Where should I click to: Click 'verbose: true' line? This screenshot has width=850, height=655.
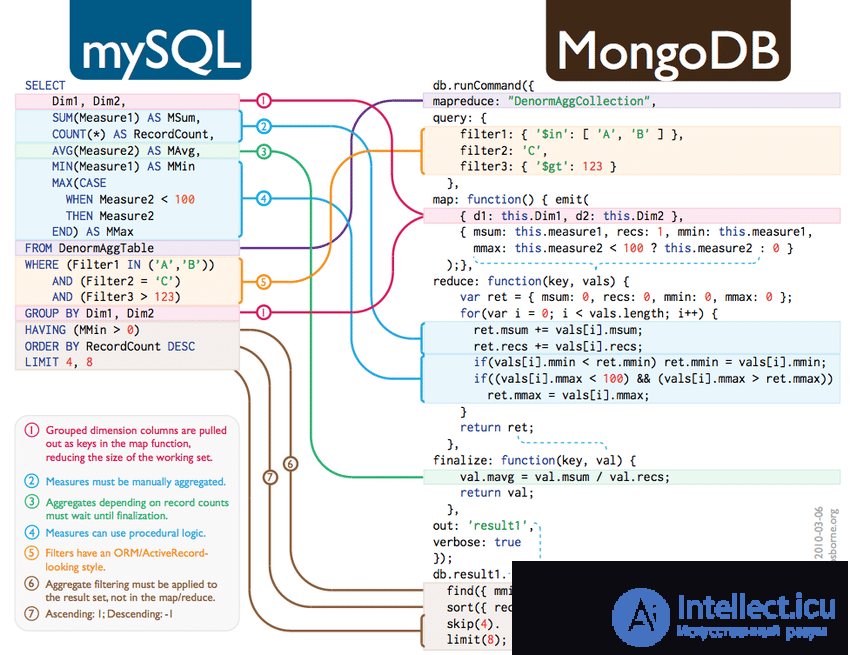click(476, 542)
